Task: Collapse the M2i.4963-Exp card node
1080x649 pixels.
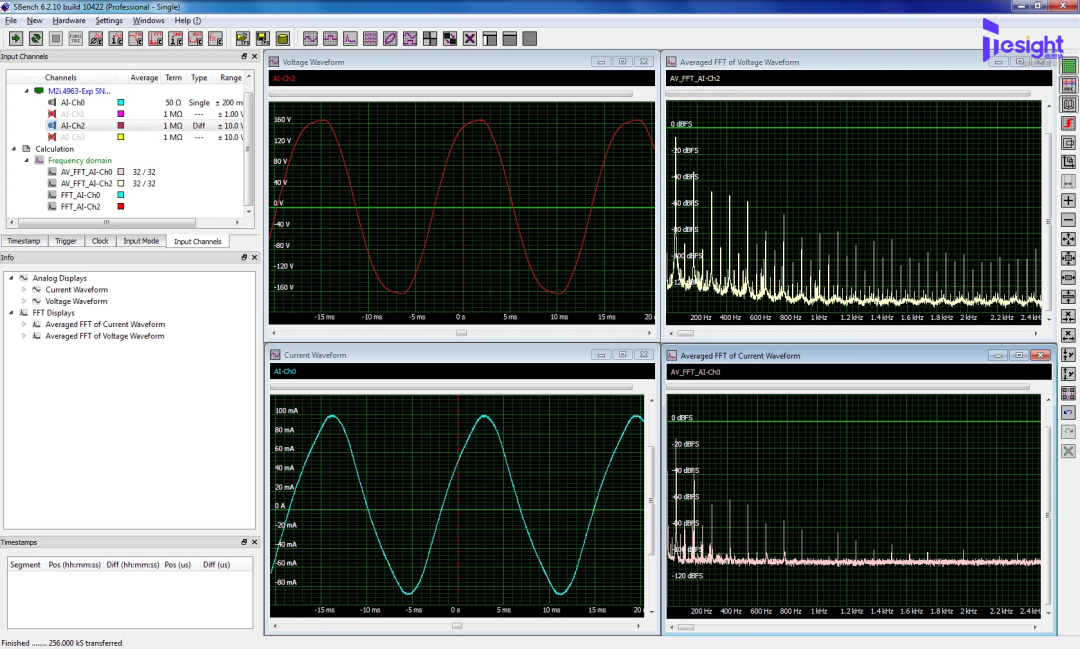Action: pyautogui.click(x=27, y=91)
